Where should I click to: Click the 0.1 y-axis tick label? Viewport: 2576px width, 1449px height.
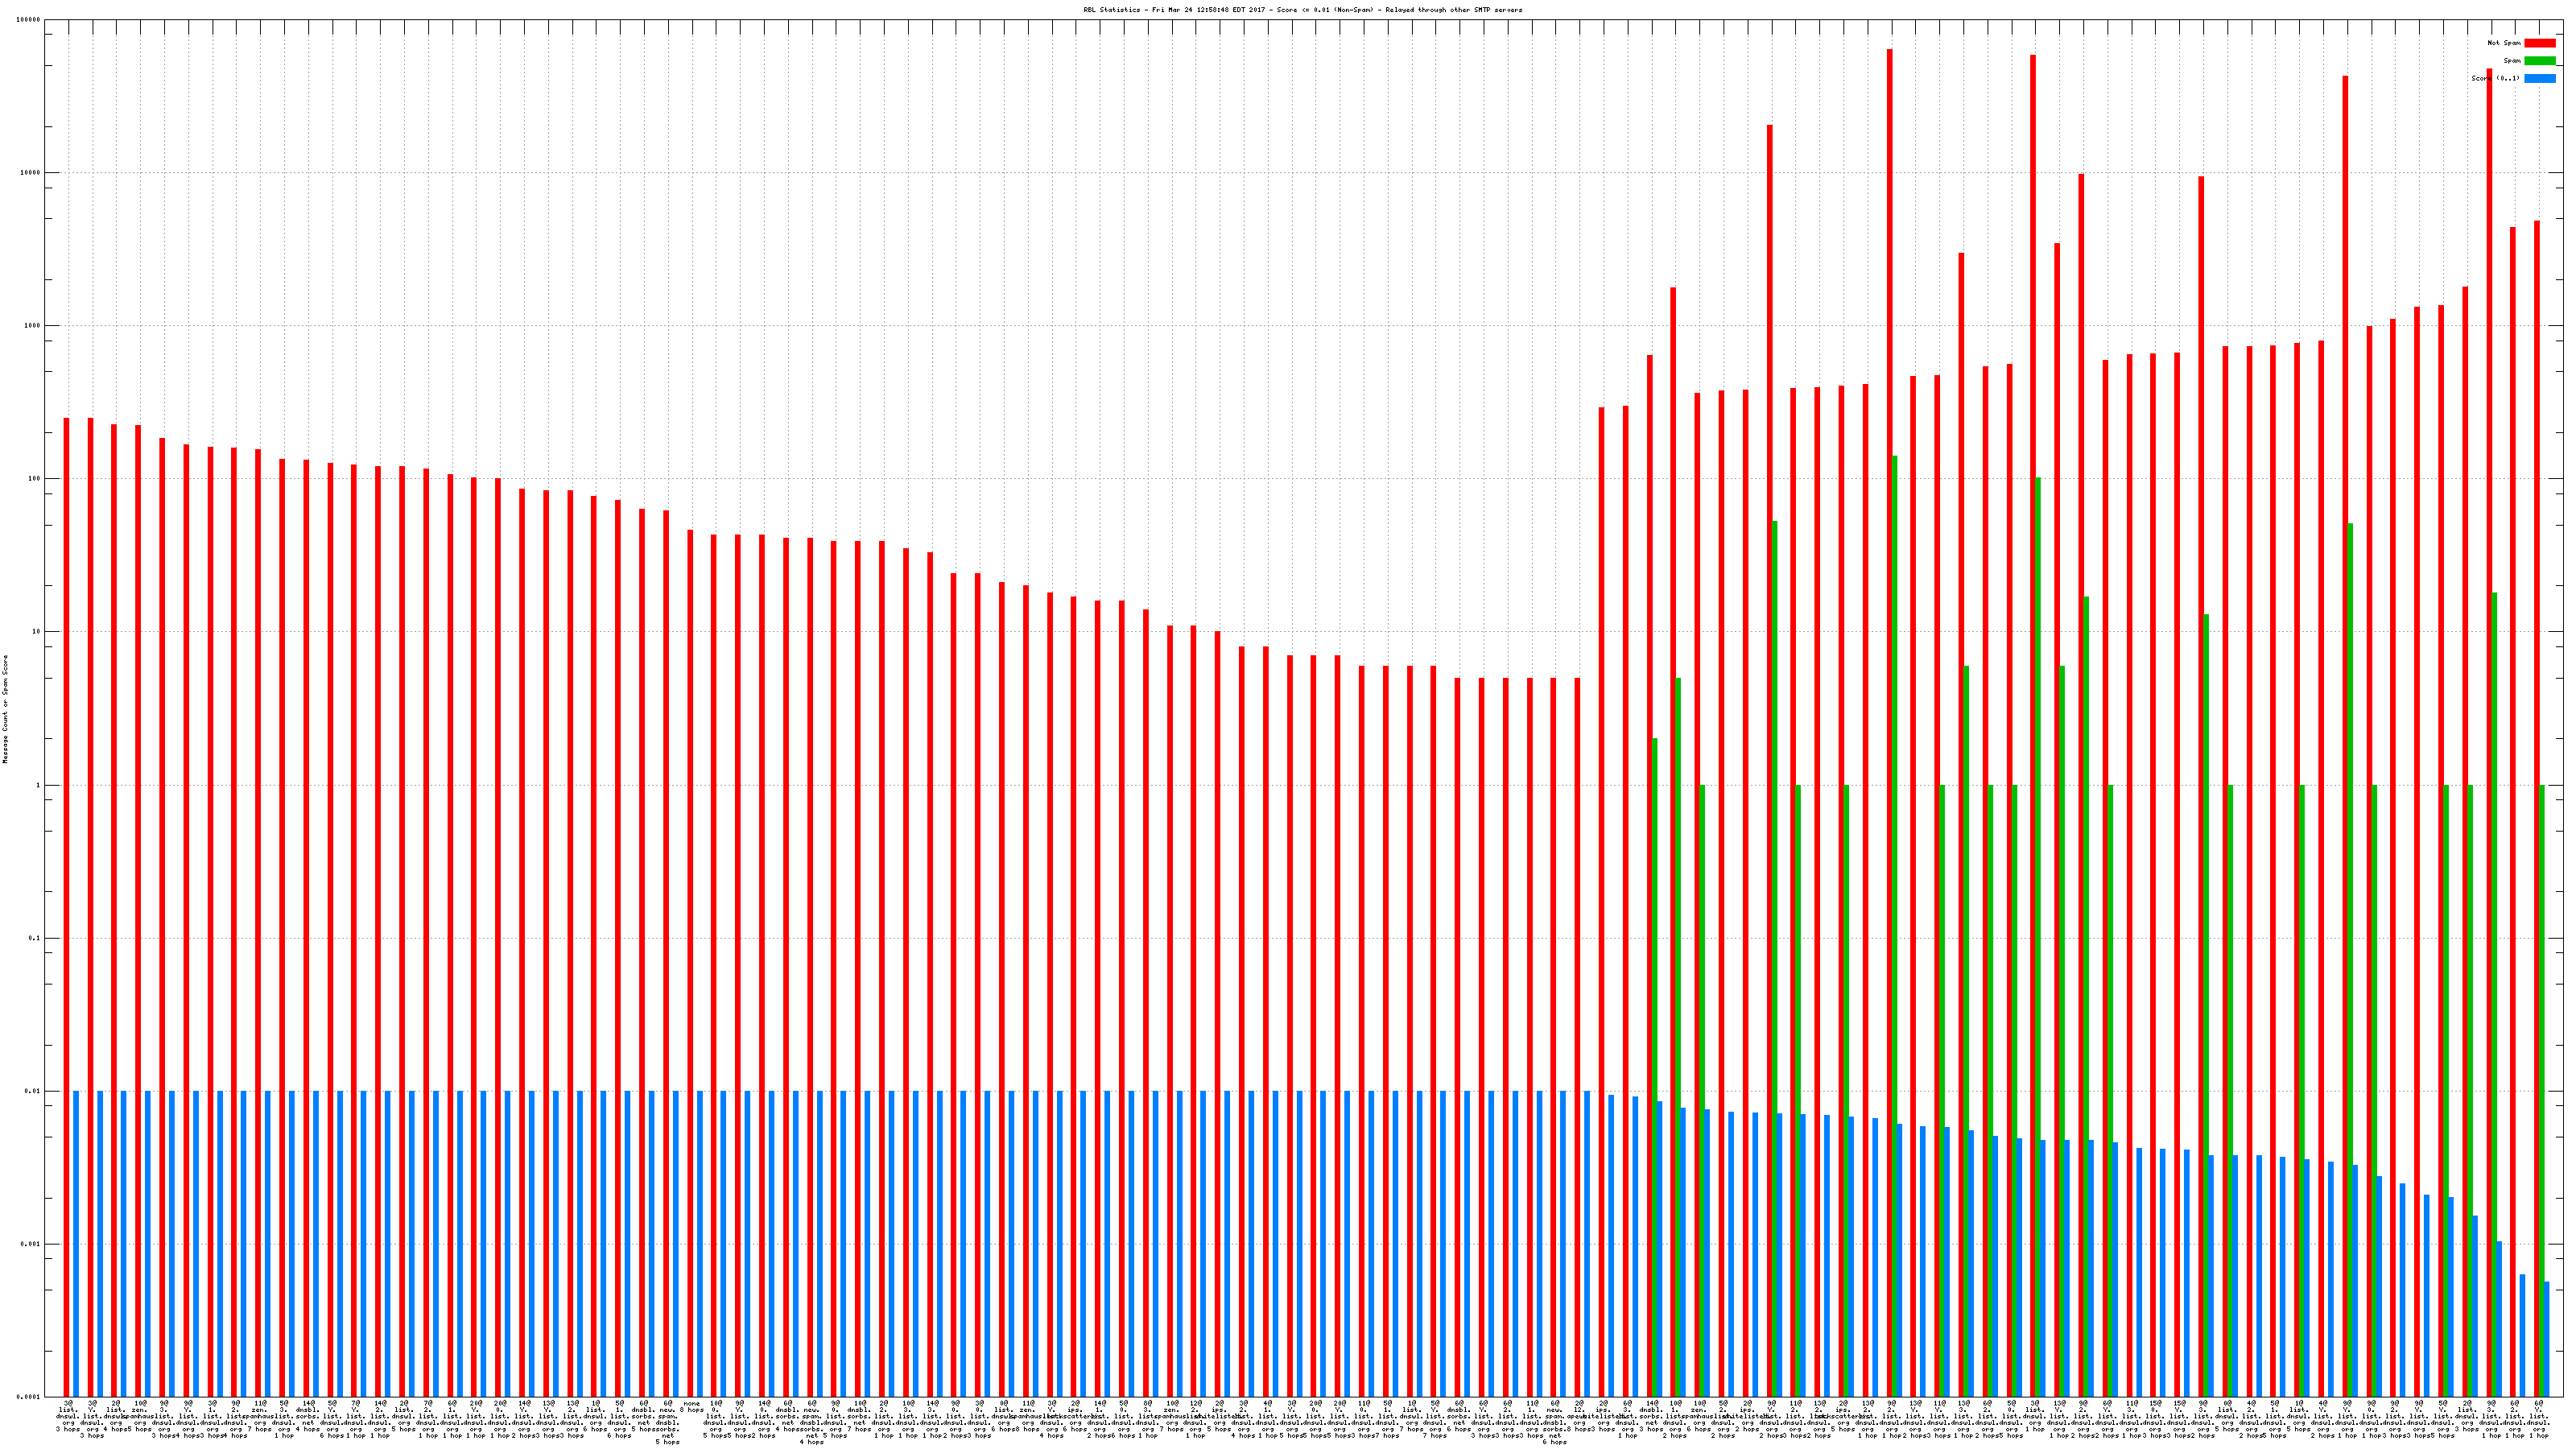(x=35, y=938)
